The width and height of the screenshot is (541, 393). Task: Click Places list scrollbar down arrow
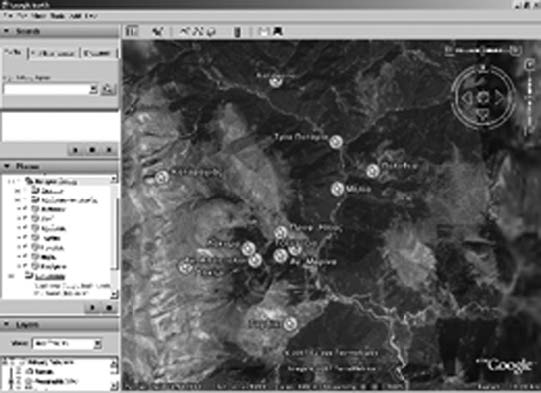(114, 294)
